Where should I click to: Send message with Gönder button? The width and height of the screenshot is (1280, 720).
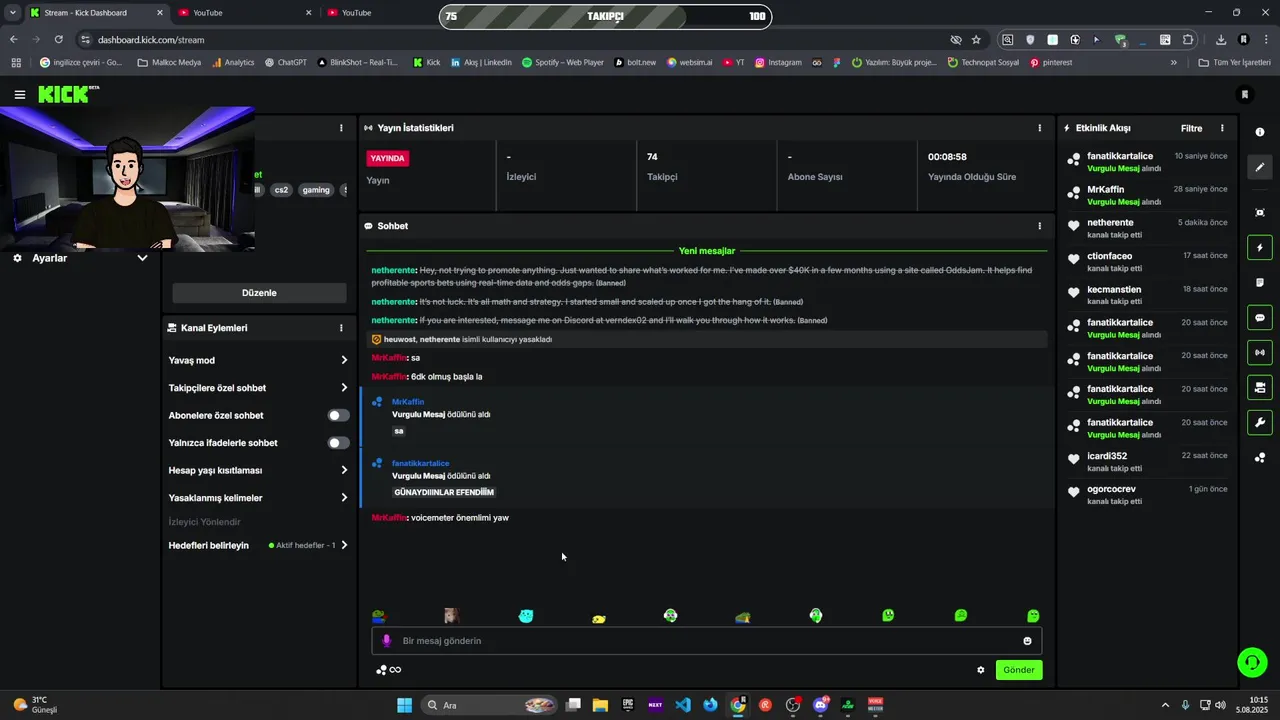(x=1019, y=670)
